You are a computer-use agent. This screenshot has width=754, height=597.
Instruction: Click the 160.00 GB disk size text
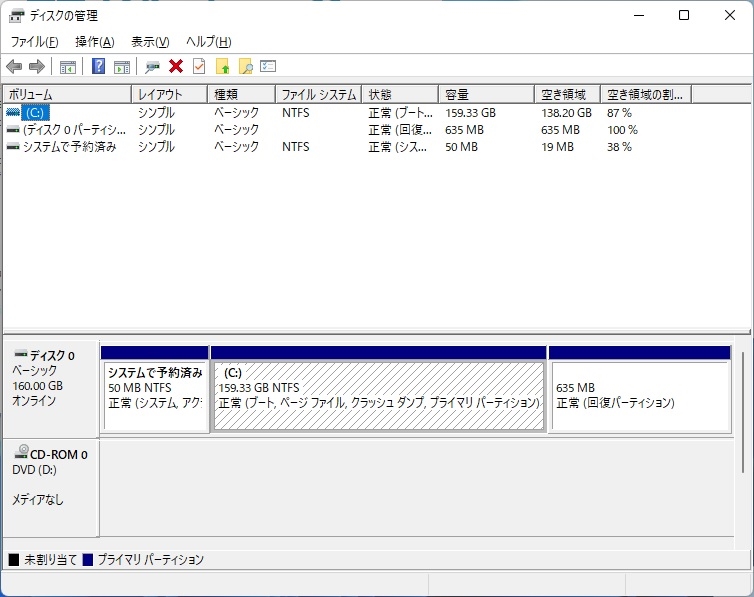click(x=38, y=386)
